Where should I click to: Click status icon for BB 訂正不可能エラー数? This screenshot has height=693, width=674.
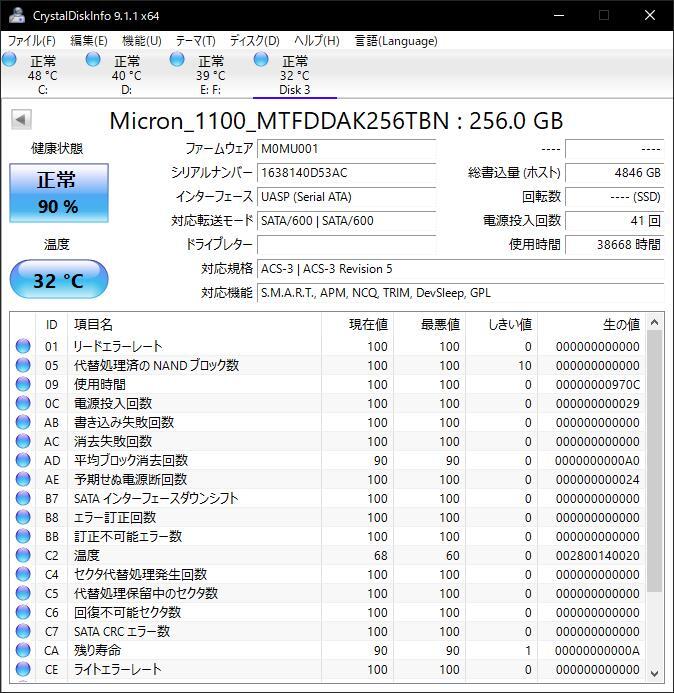coord(23,536)
